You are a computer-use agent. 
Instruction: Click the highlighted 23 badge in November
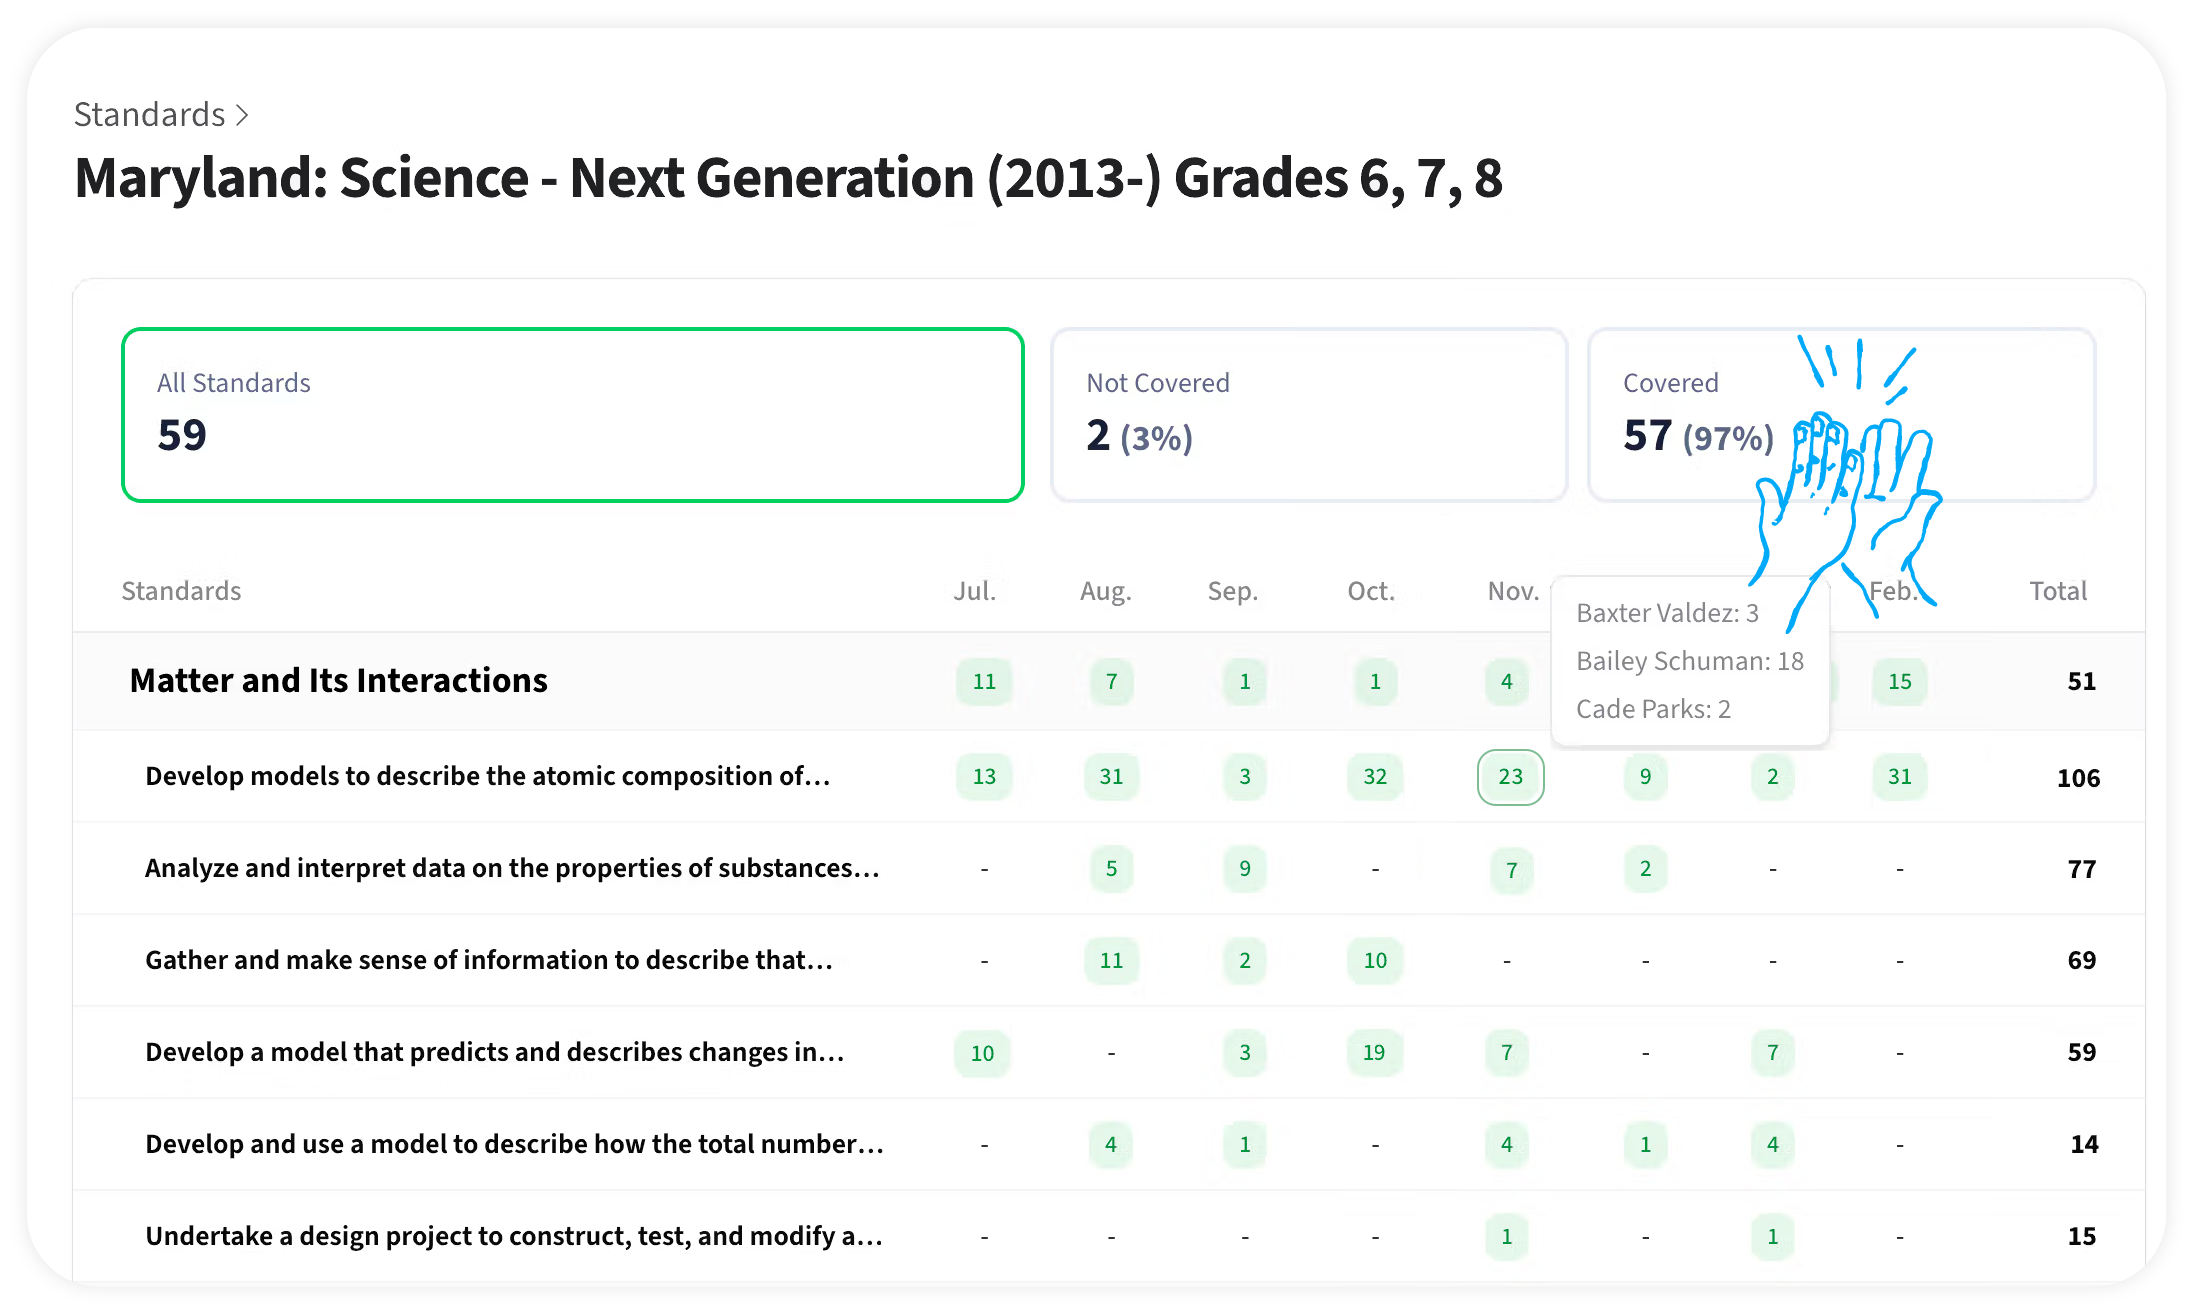click(1510, 777)
